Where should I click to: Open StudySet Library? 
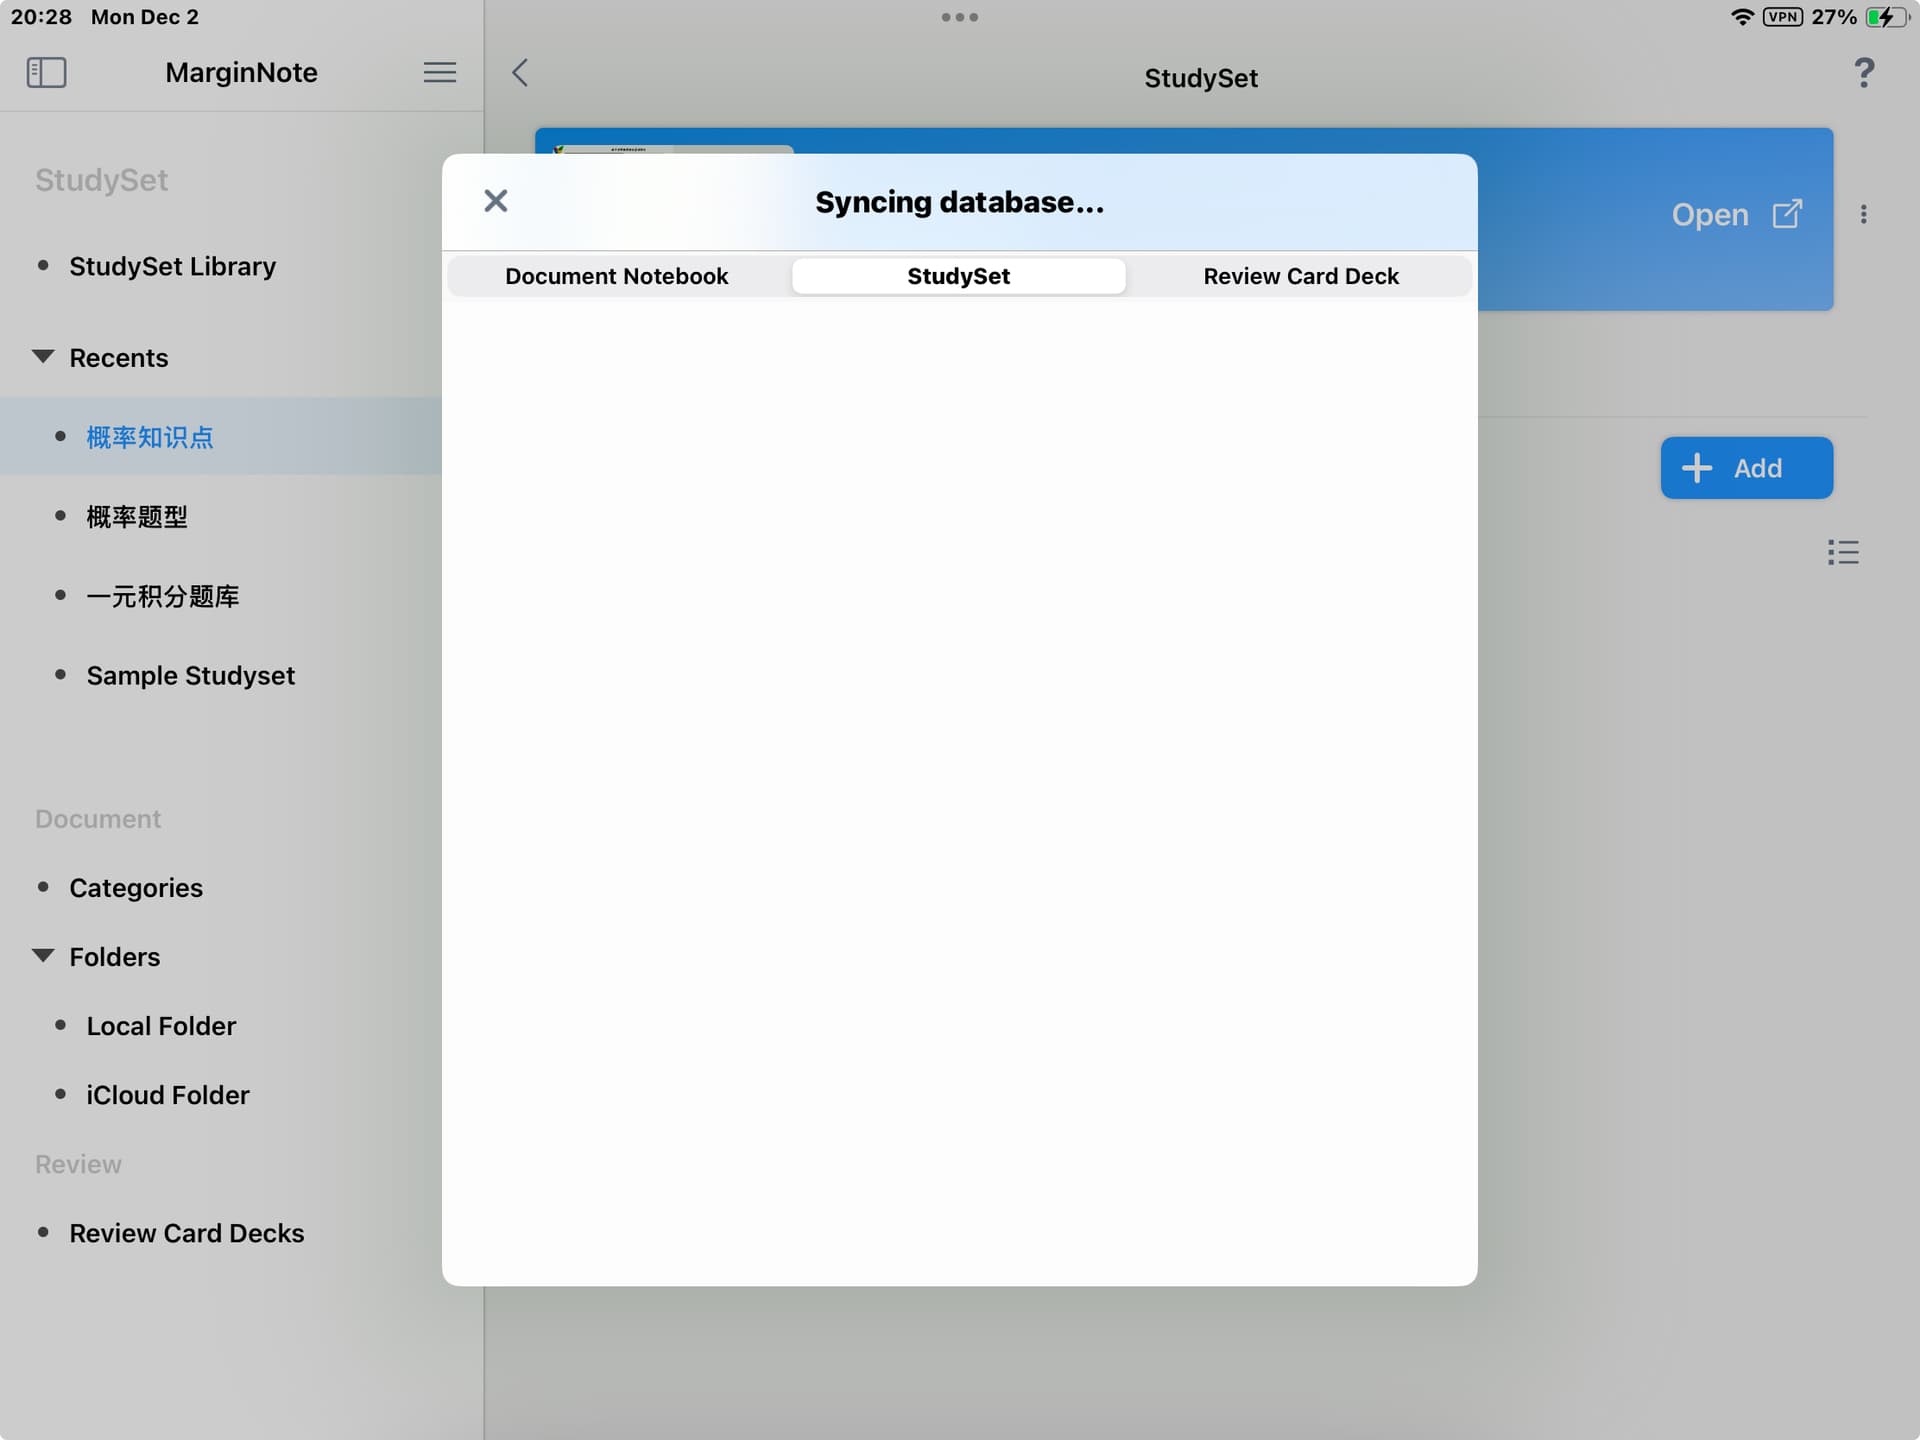[x=172, y=266]
